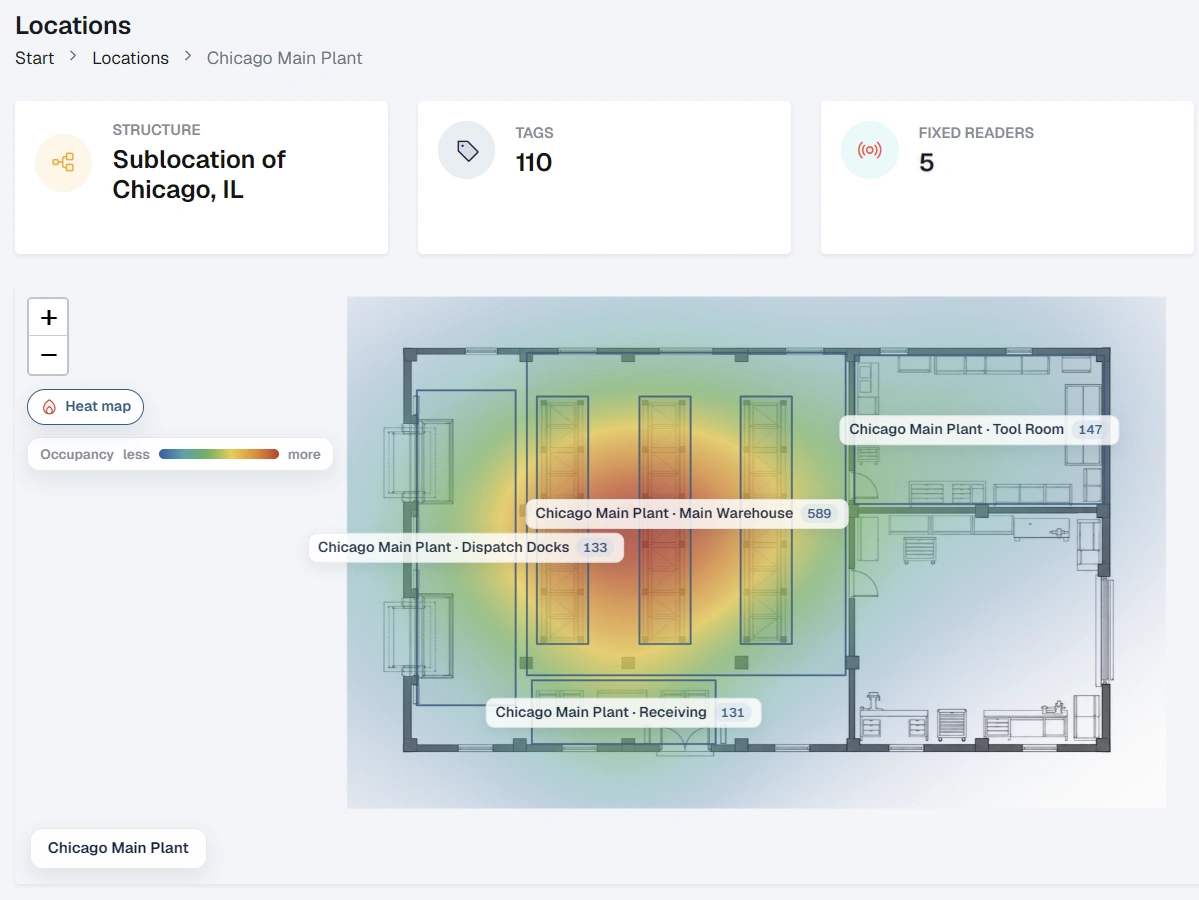Screen dimensions: 1199x900
Task: Click the TAGS card label
Action: point(534,133)
